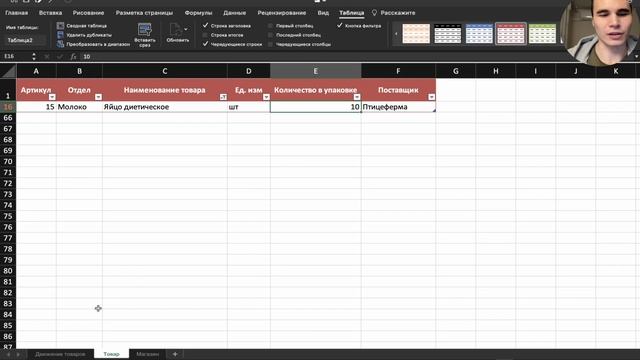
Task: Open the Наименование товара filter dropdown
Action: (x=223, y=97)
